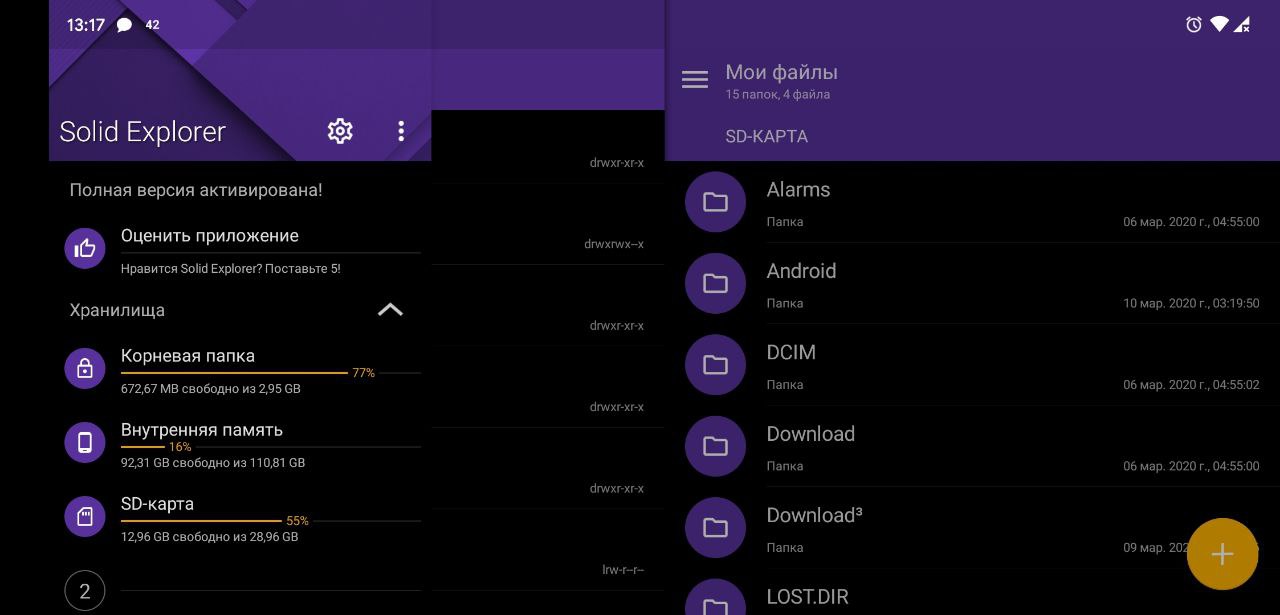
Task: Click 92,31 GB свободно из 110,81 GB
Action: [213, 463]
